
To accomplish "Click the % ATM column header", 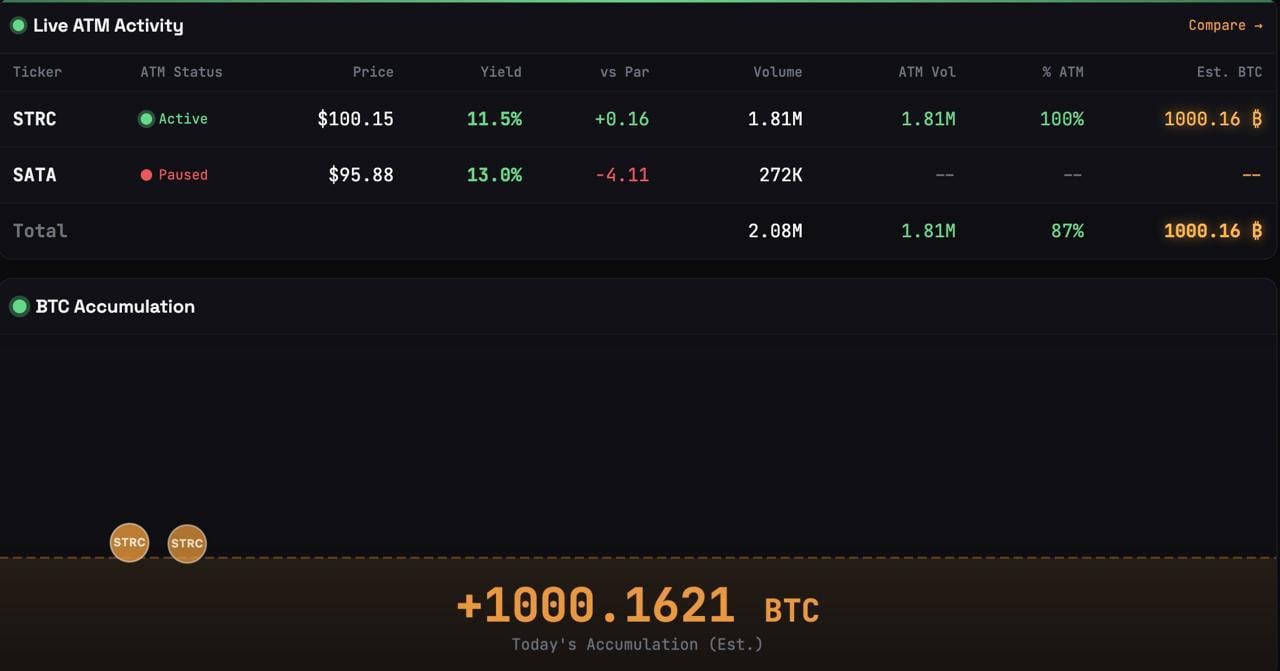I will click(x=1062, y=72).
